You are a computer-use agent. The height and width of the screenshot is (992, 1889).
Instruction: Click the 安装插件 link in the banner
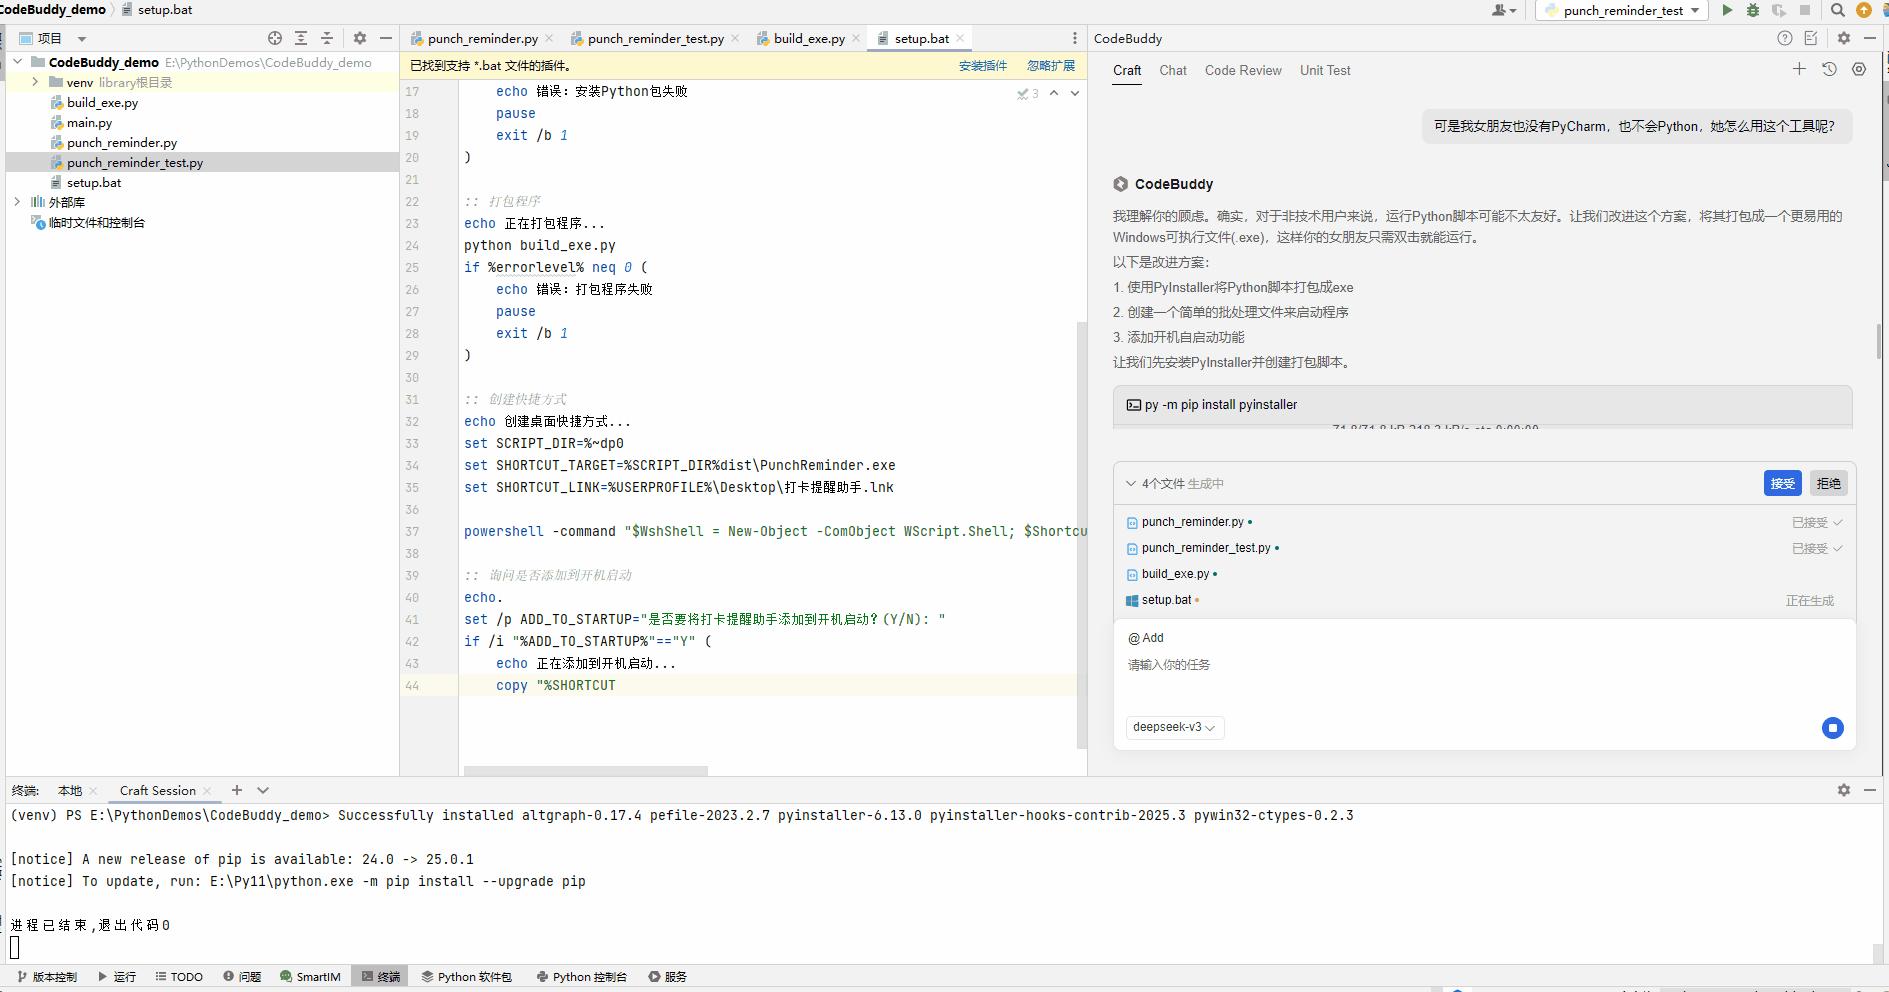984,65
